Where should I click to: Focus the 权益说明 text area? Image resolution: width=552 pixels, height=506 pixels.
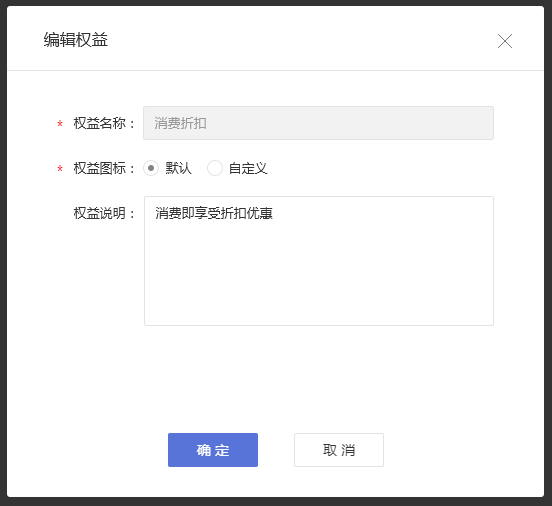319,261
